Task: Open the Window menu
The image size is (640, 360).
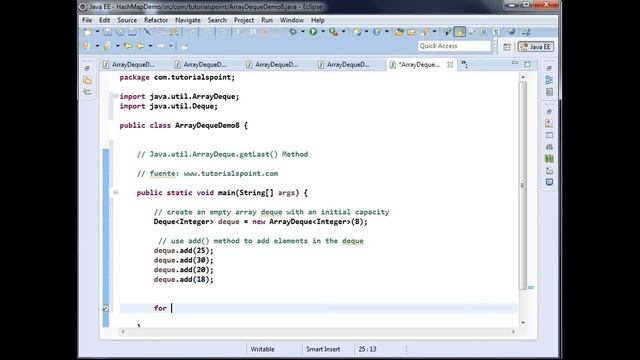Action: click(291, 20)
